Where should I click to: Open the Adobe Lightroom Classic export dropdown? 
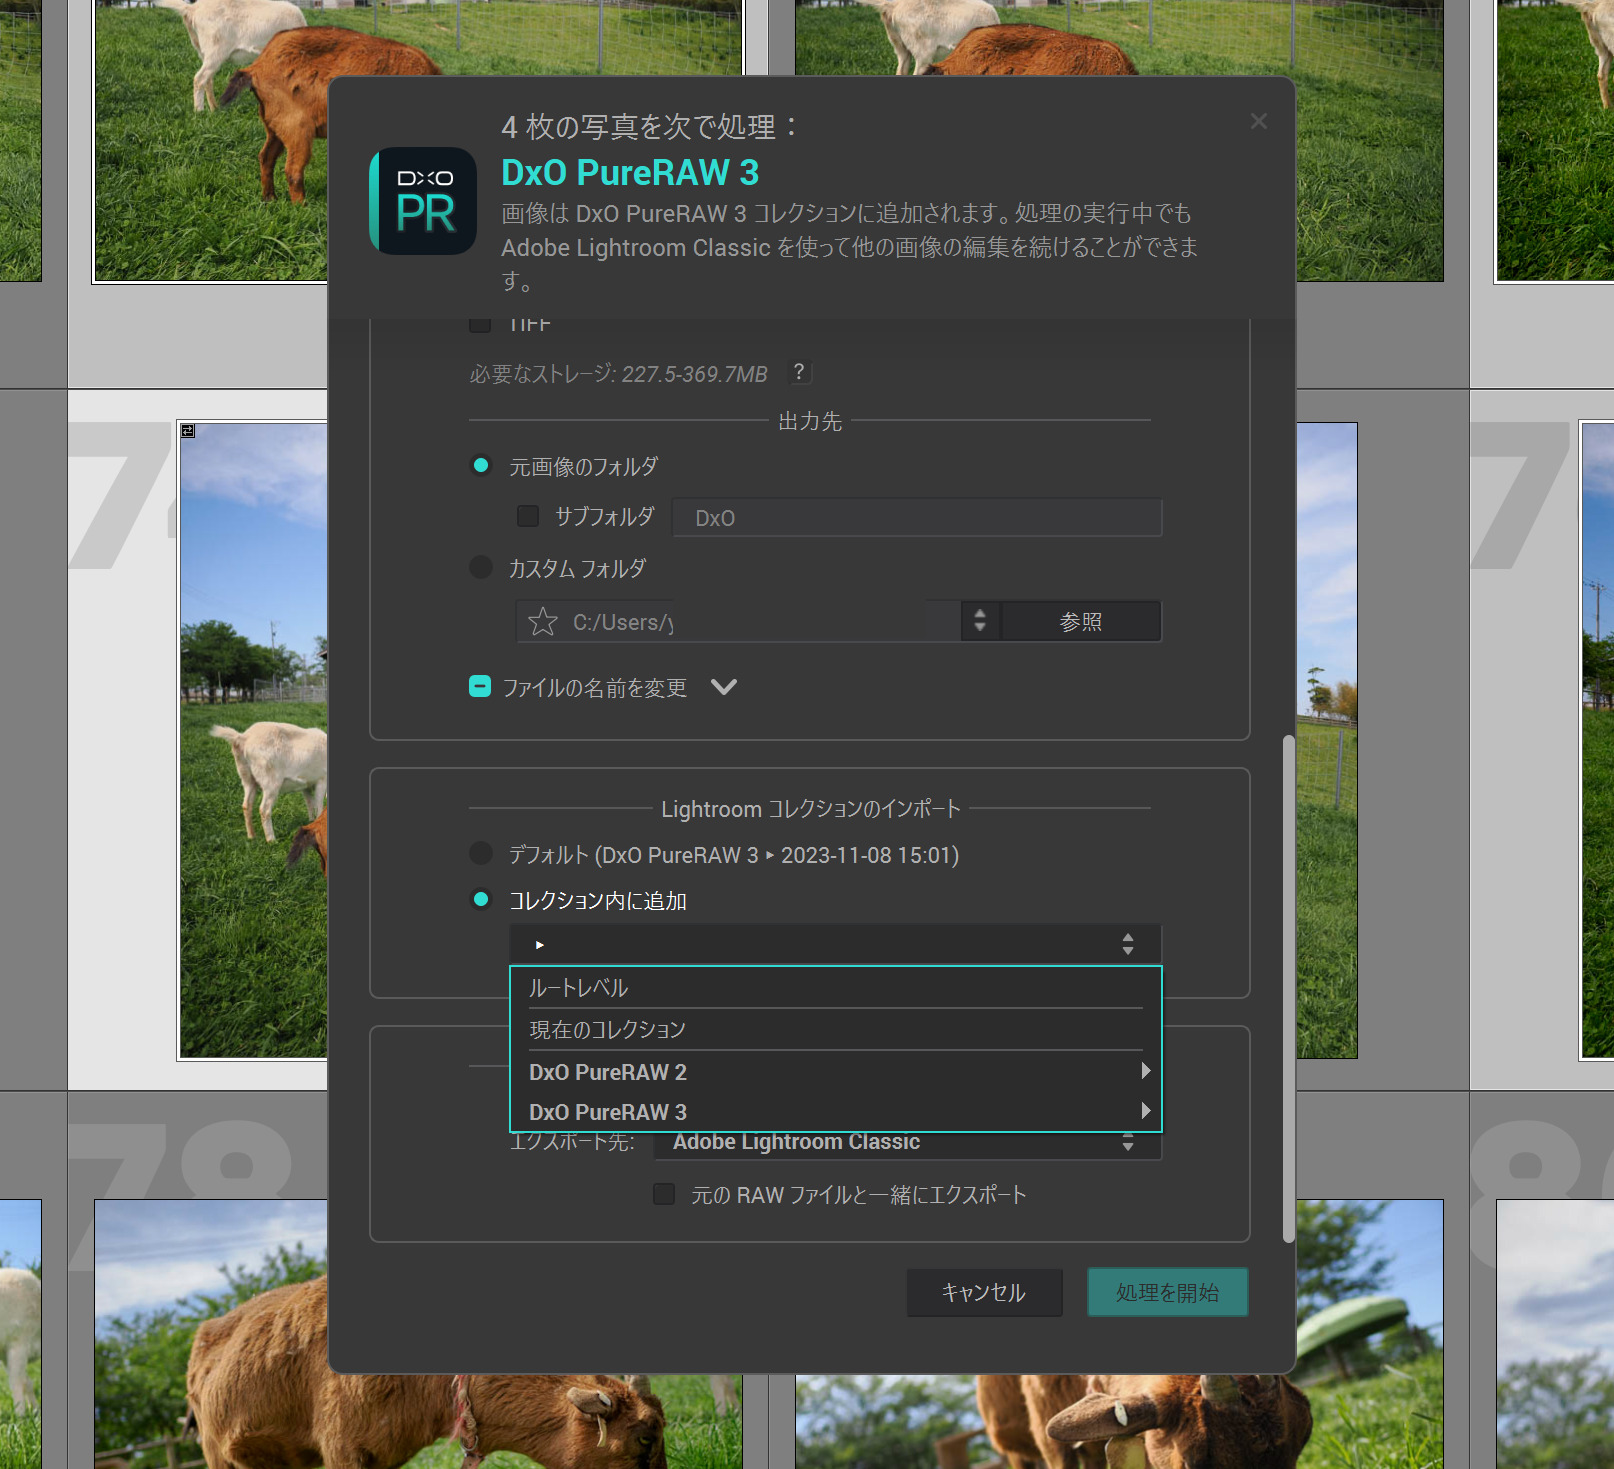click(908, 1143)
